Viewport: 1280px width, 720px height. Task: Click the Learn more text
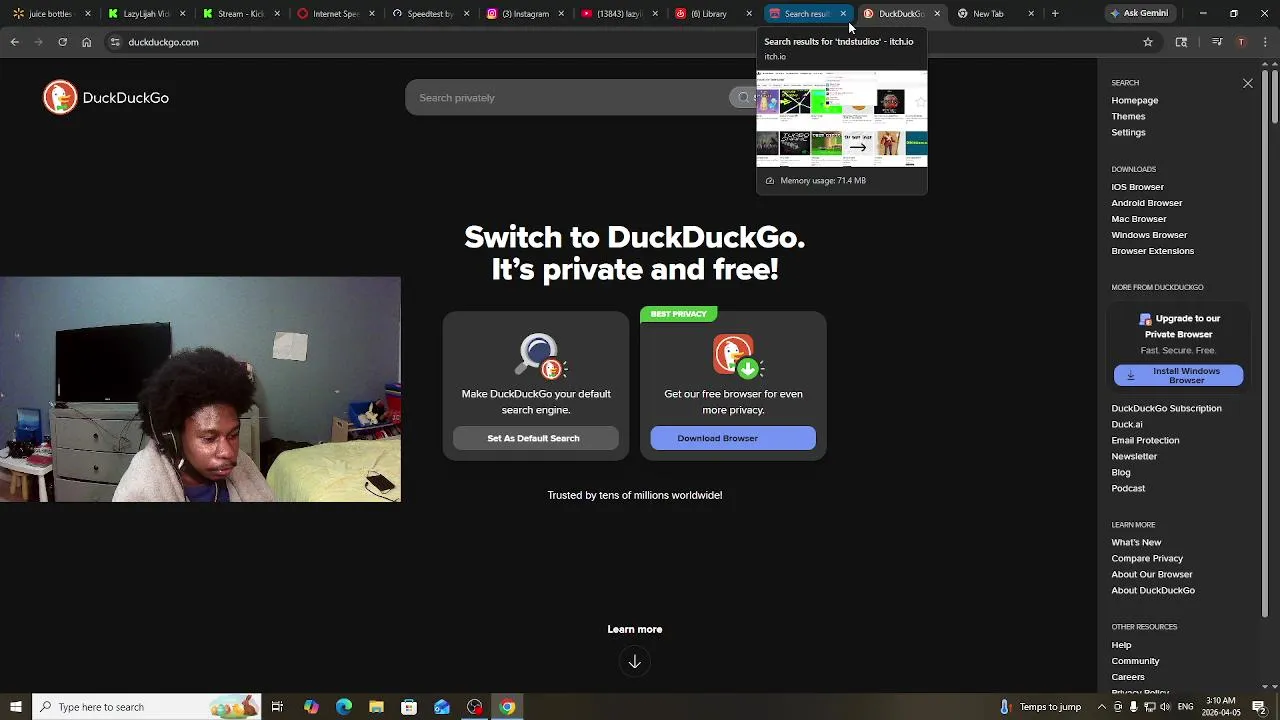click(634, 629)
